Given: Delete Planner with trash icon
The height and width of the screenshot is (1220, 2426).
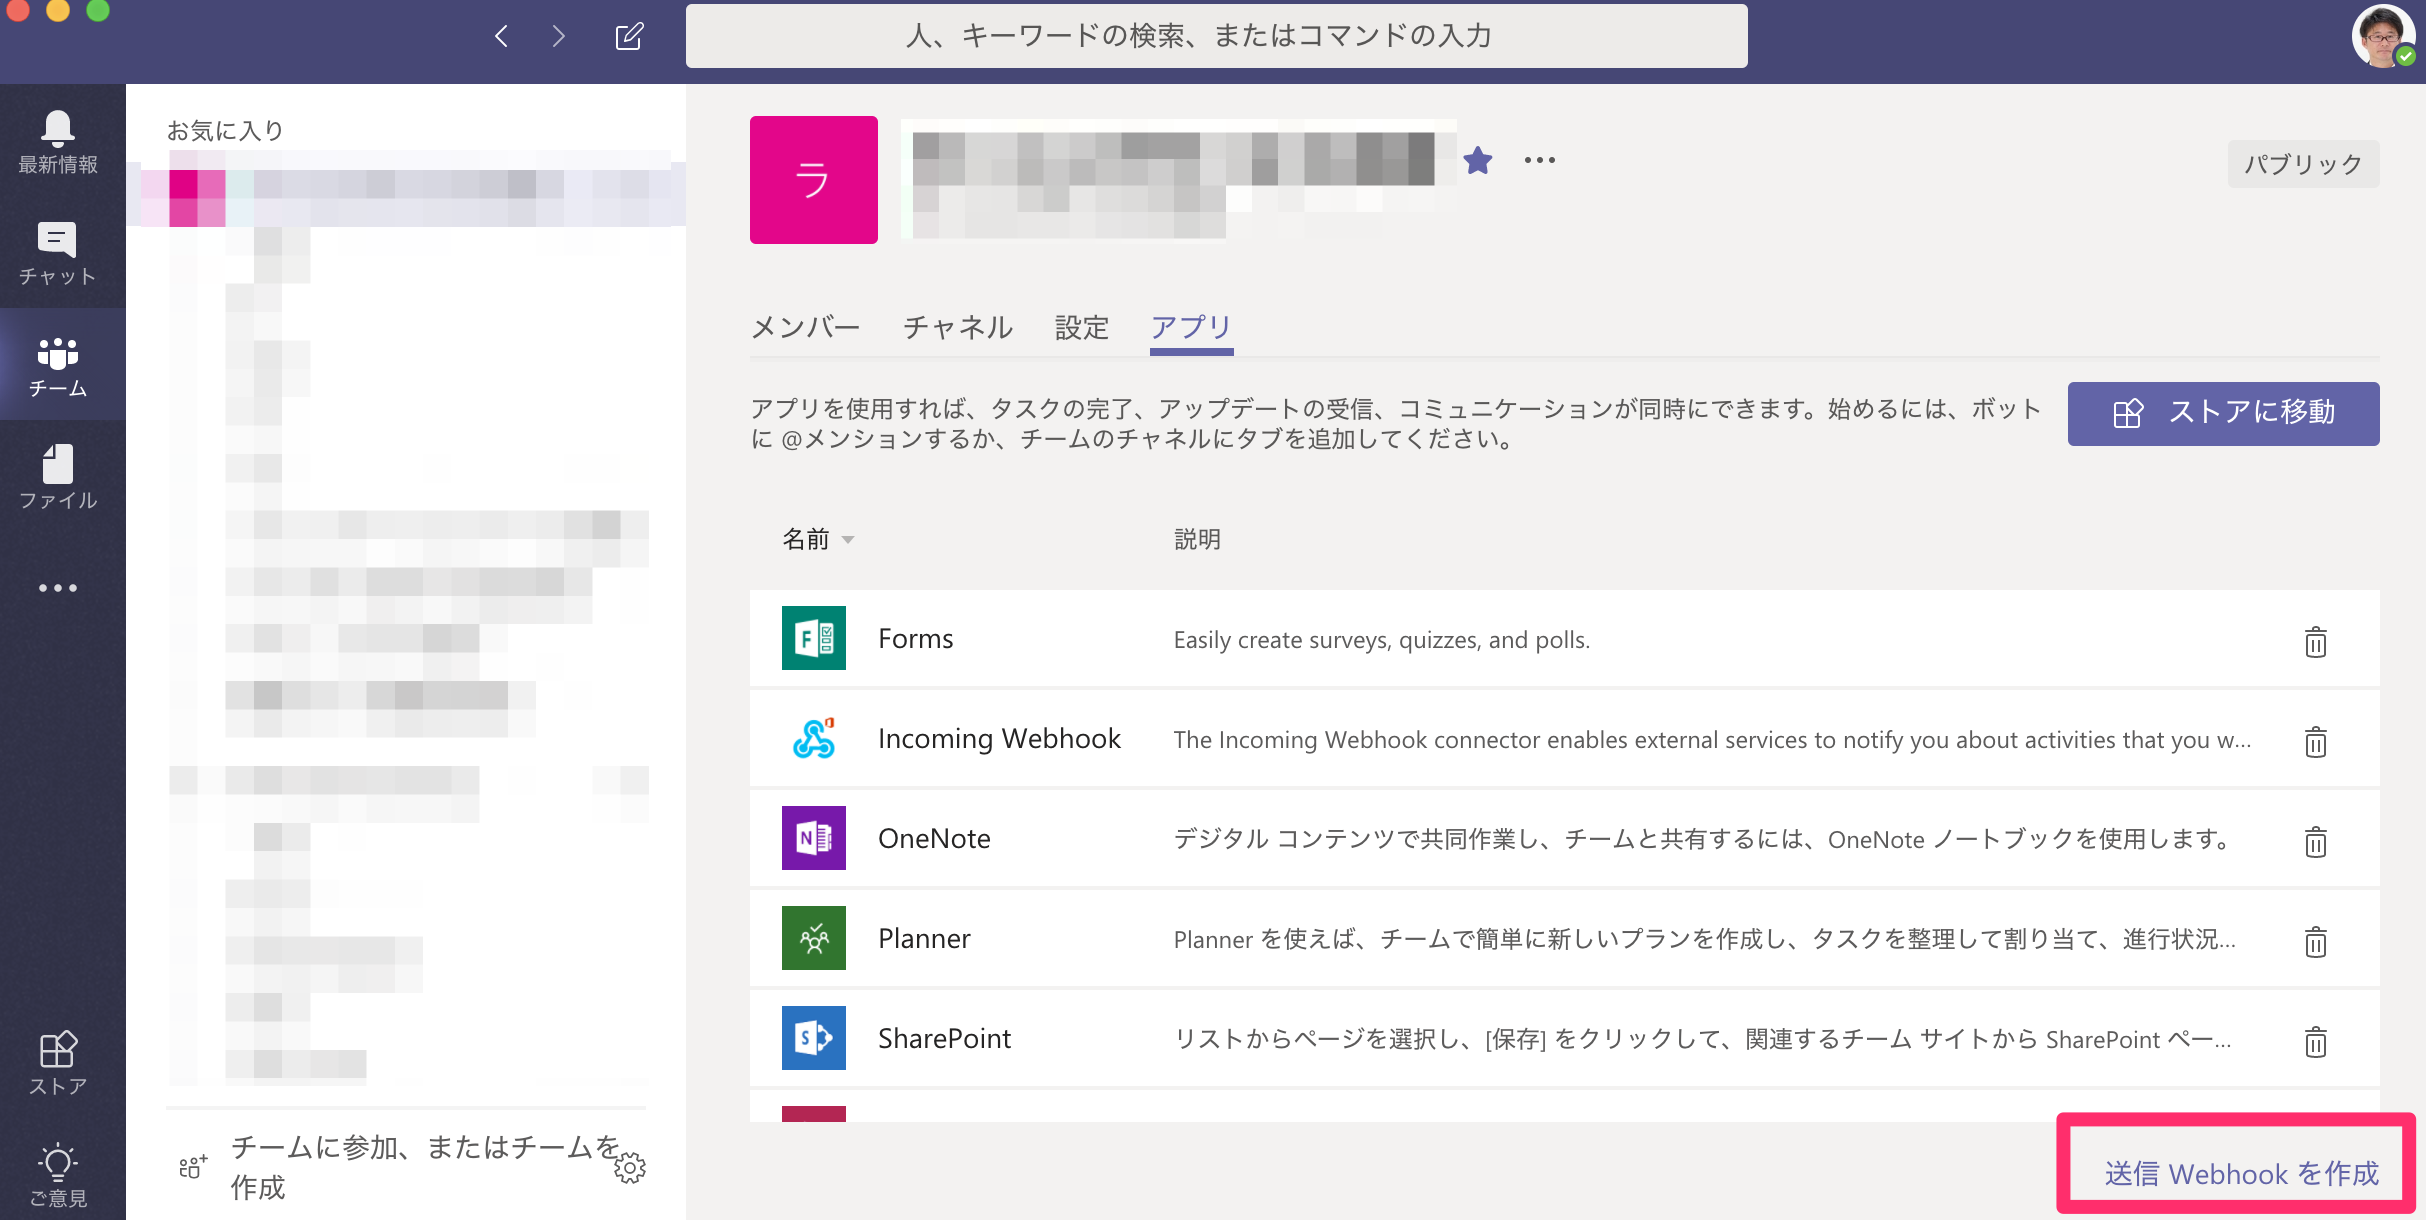Looking at the screenshot, I should tap(2316, 942).
